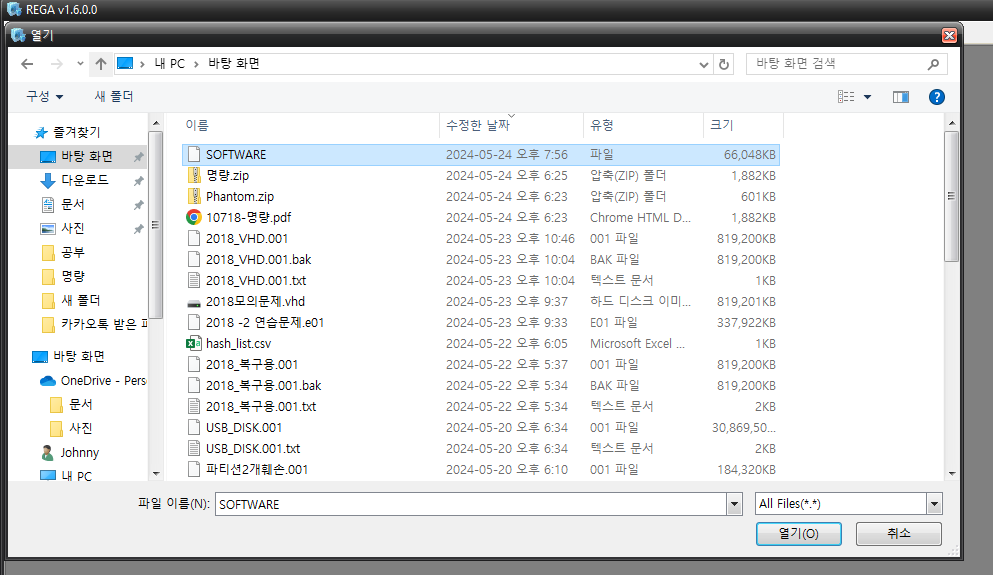Screen dimensions: 993x575
Task: Select the Phantom.zip archive icon
Action: 194,196
